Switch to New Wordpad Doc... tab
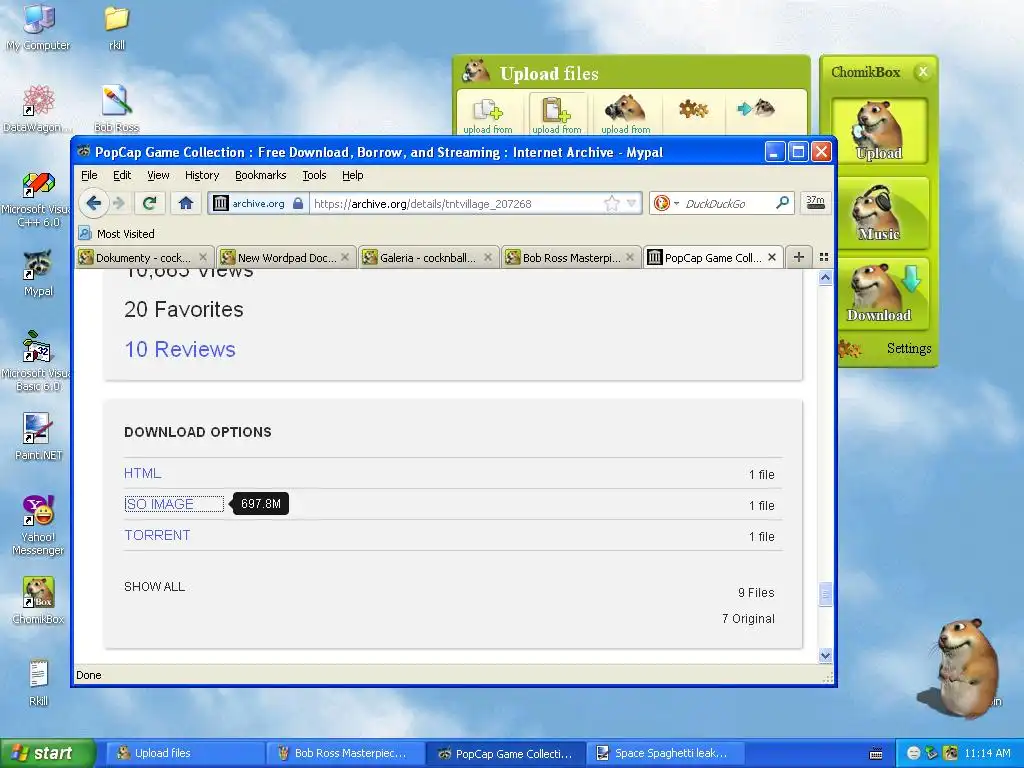This screenshot has width=1024, height=768. pyautogui.click(x=286, y=257)
